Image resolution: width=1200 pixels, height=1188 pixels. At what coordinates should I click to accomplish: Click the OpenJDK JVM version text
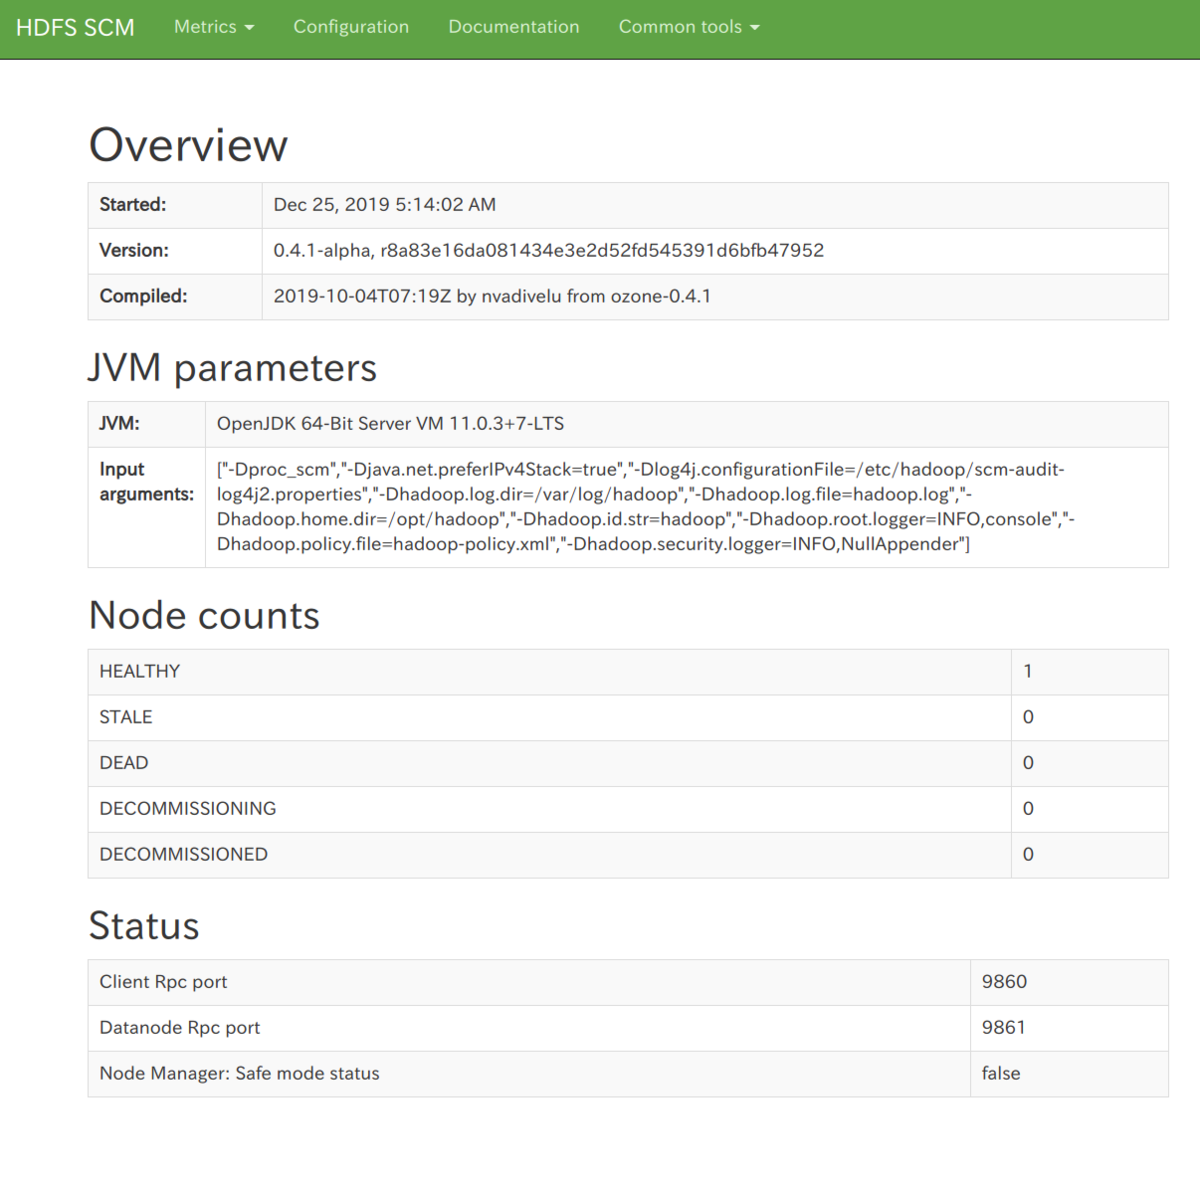pos(390,424)
